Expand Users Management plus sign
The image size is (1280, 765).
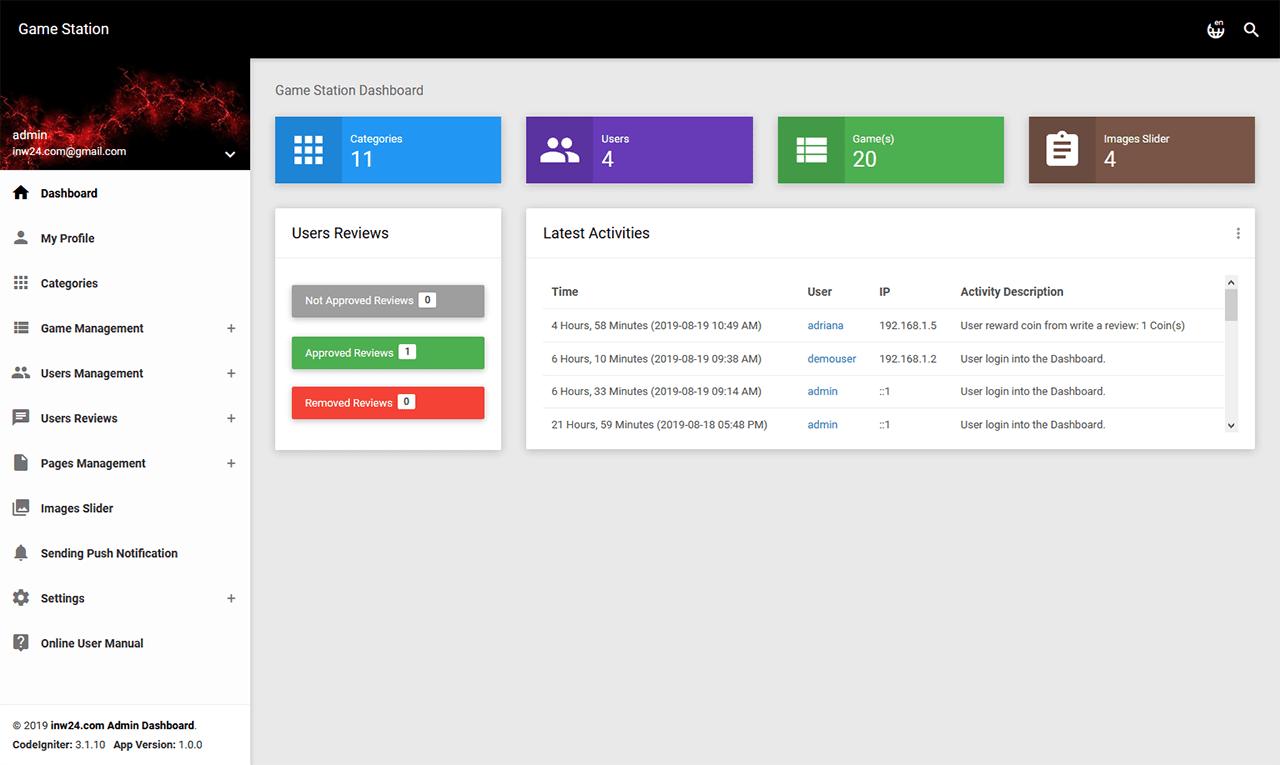(231, 373)
